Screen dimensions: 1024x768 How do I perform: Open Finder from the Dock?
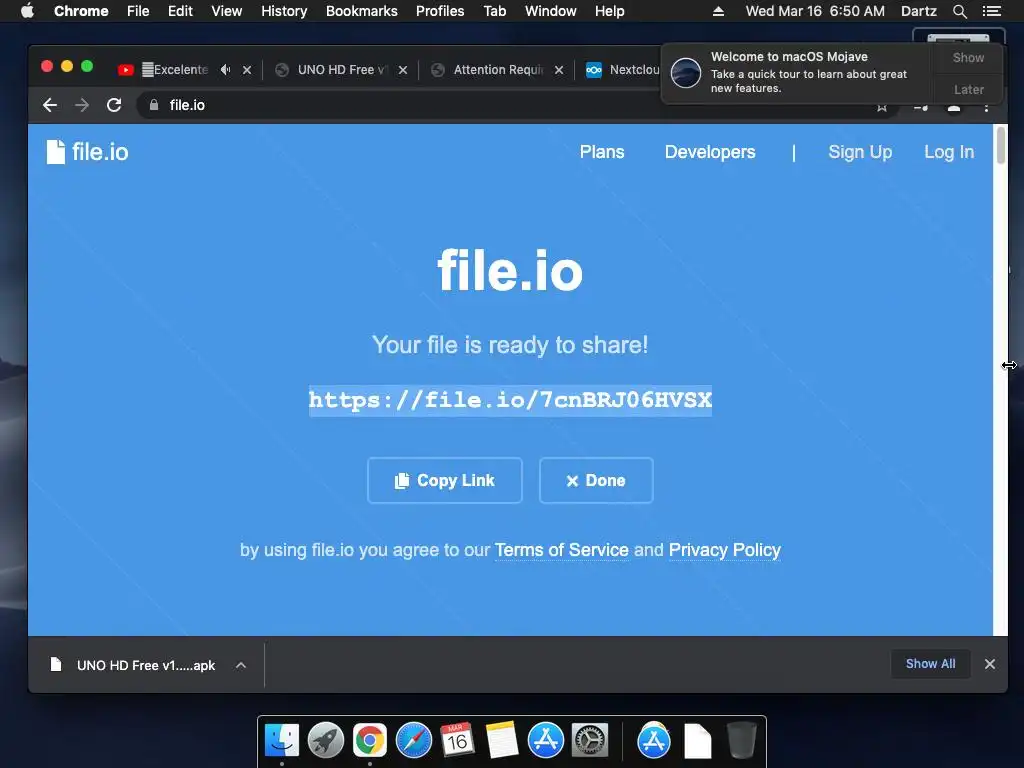coord(281,740)
